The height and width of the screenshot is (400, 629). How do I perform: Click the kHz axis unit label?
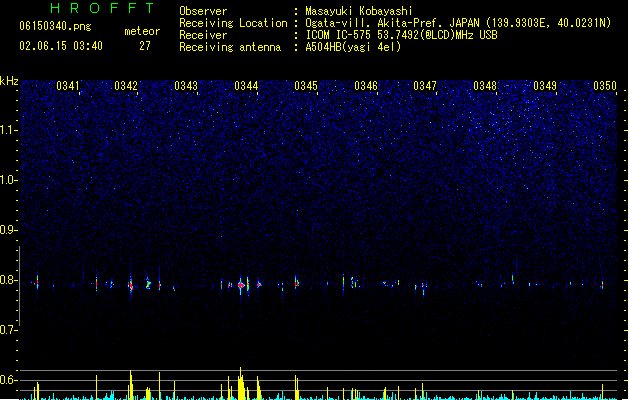(9, 81)
